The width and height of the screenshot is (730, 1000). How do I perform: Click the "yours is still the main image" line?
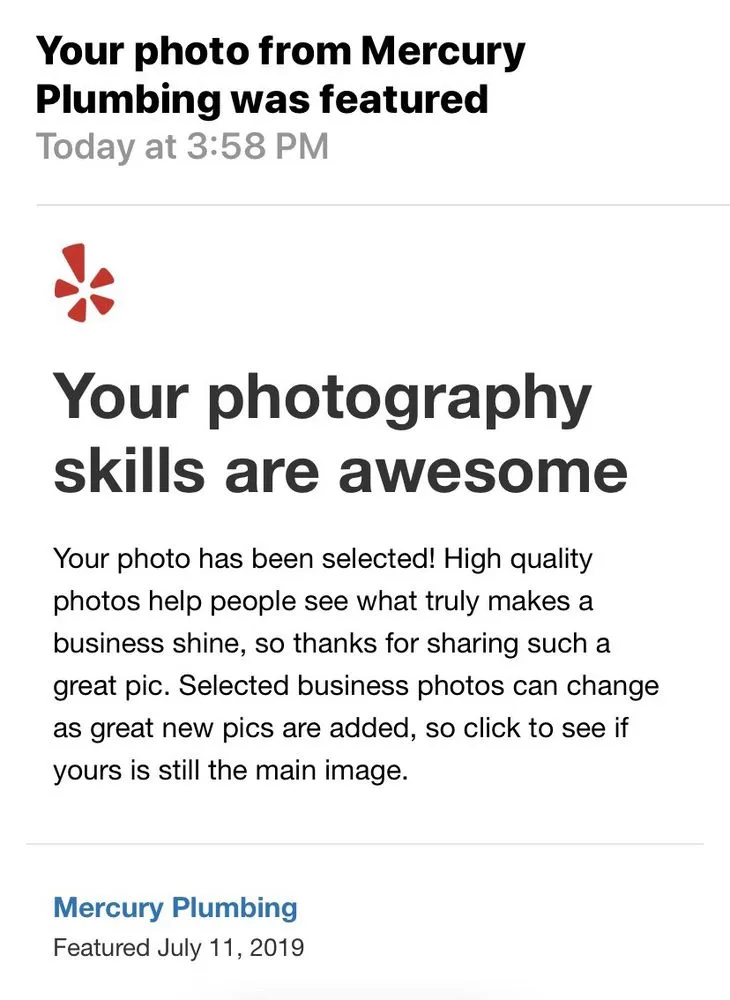click(x=230, y=772)
